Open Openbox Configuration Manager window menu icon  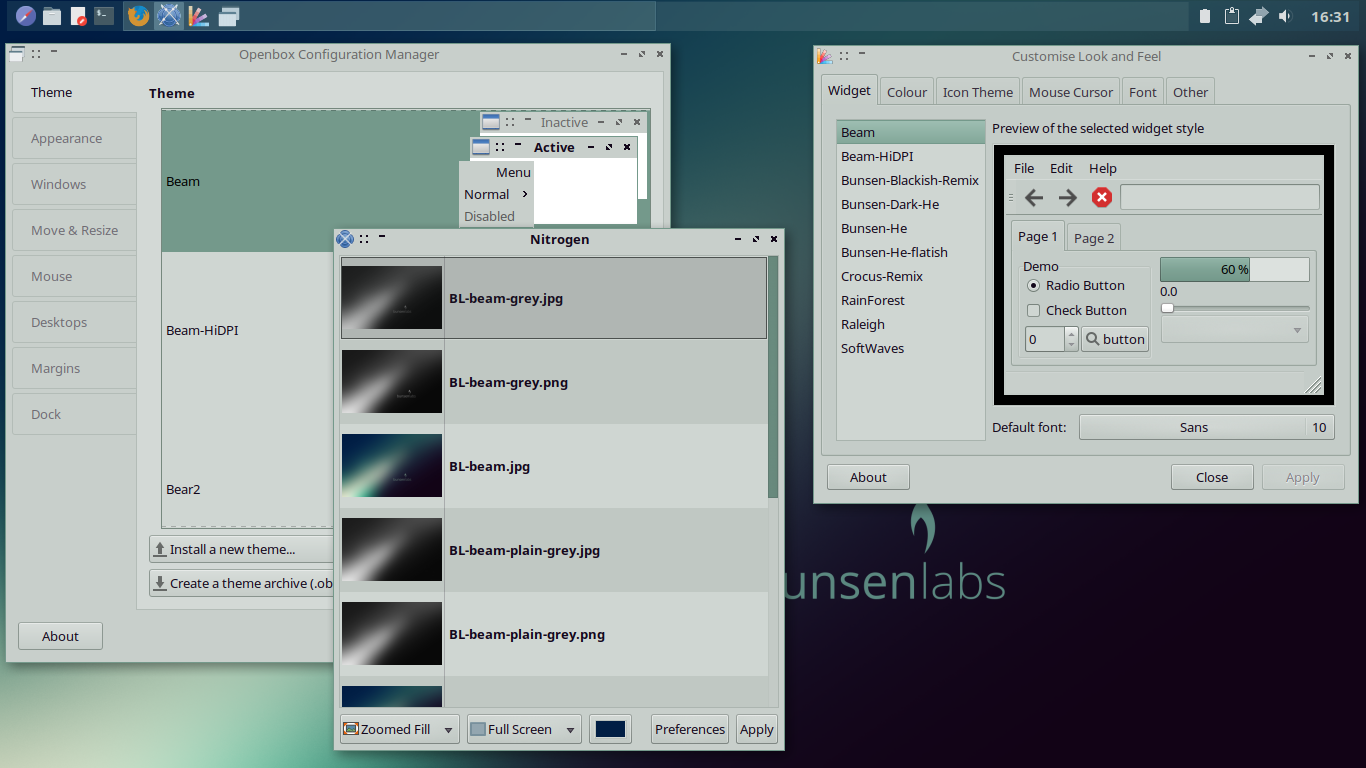point(17,54)
